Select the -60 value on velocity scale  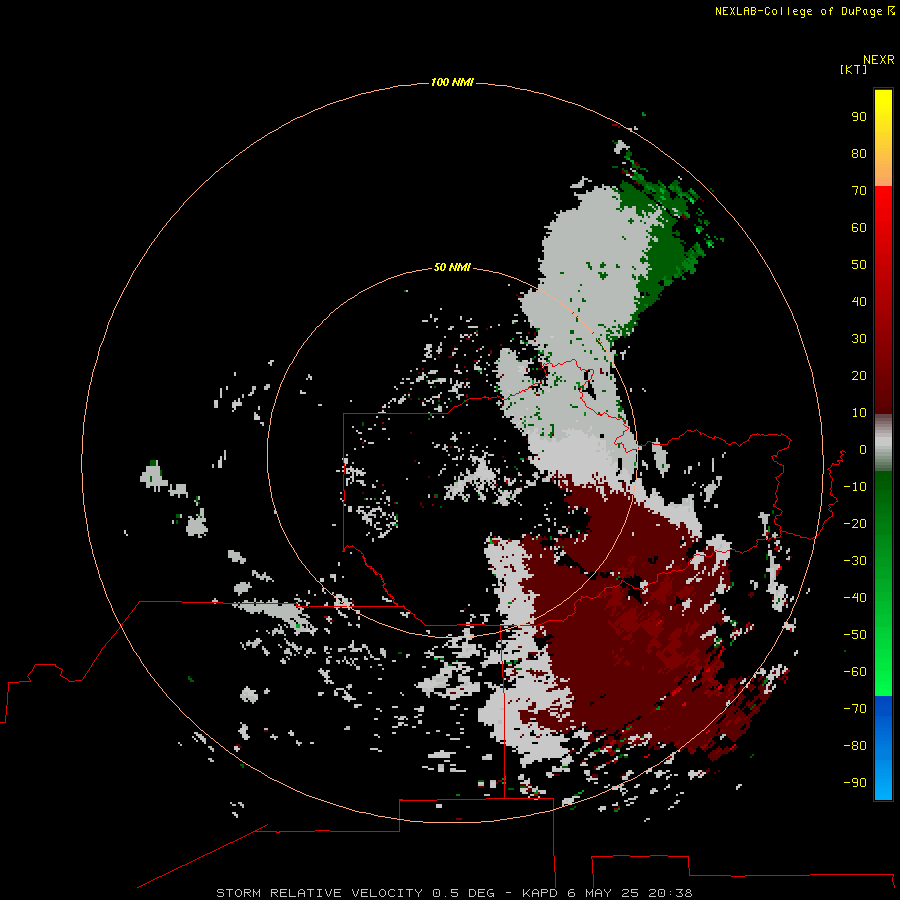coord(855,672)
